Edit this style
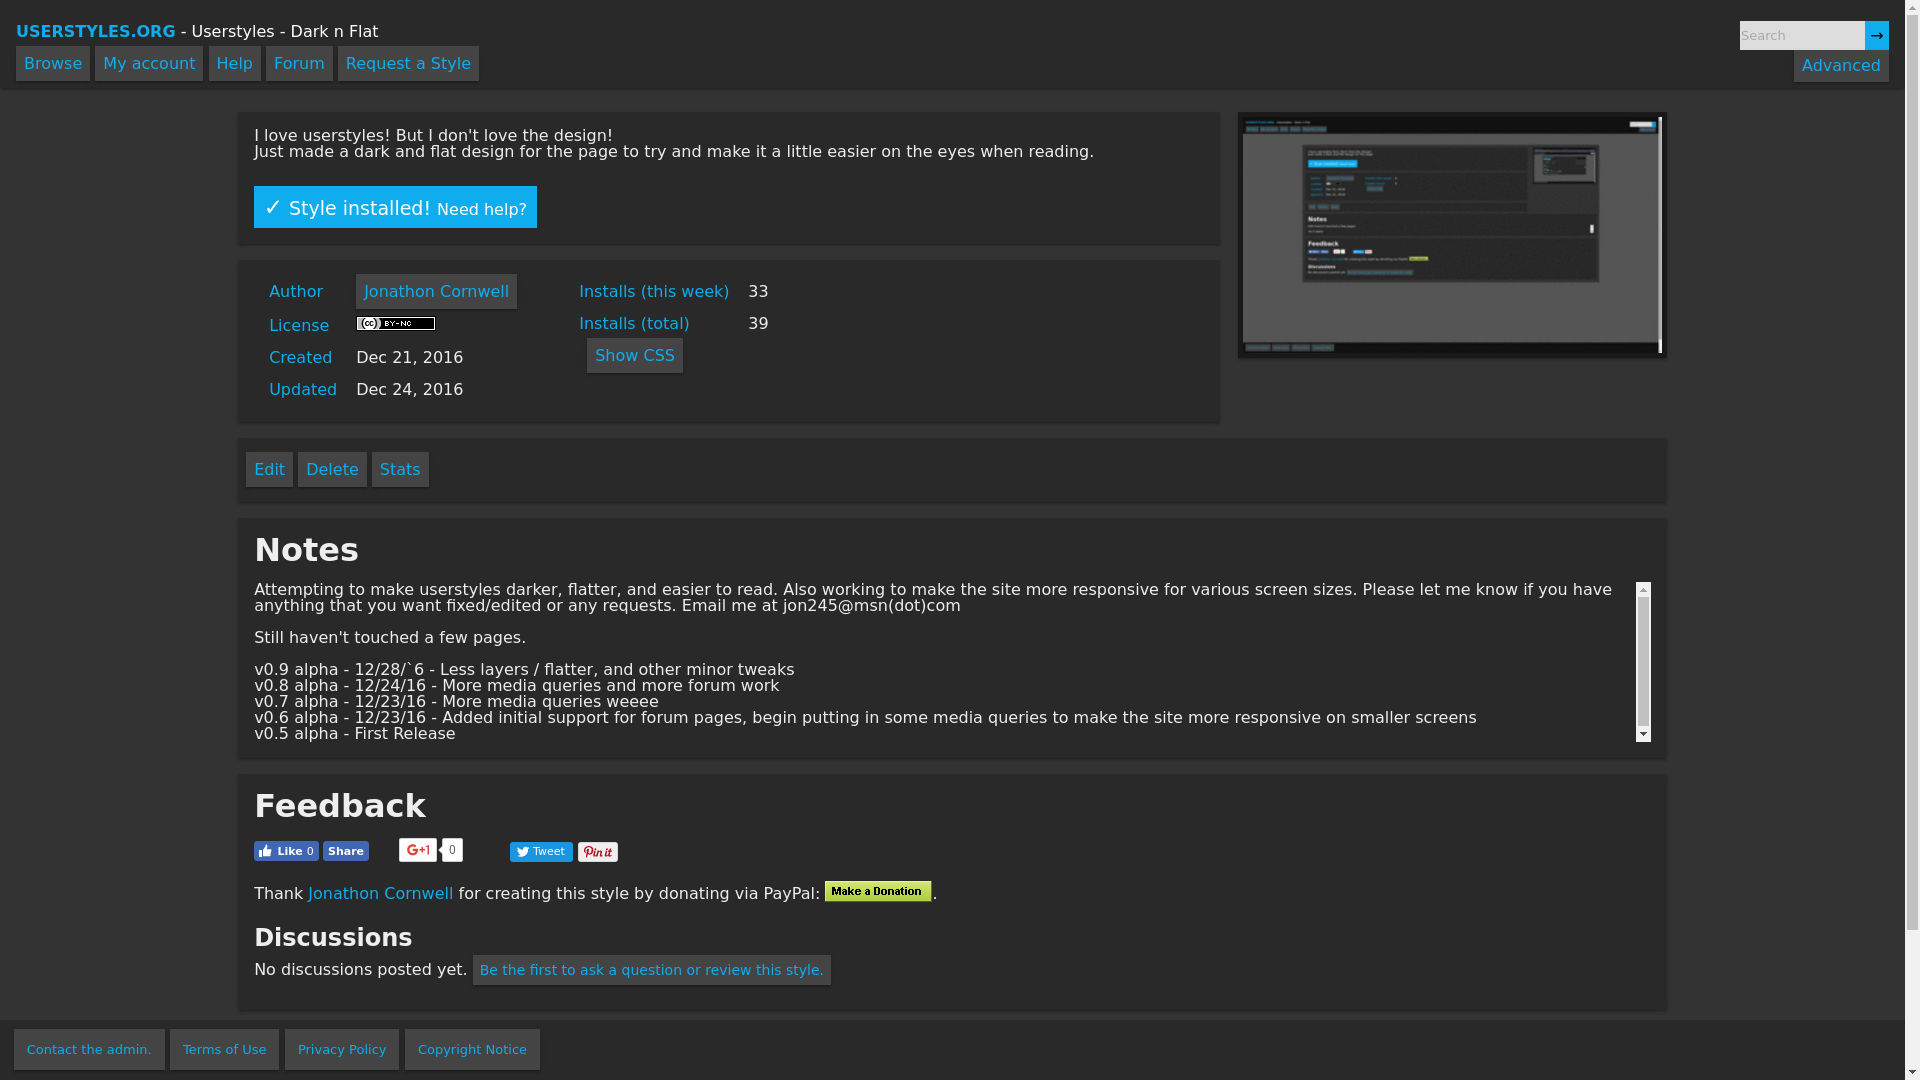This screenshot has height=1080, width=1920. (x=269, y=469)
